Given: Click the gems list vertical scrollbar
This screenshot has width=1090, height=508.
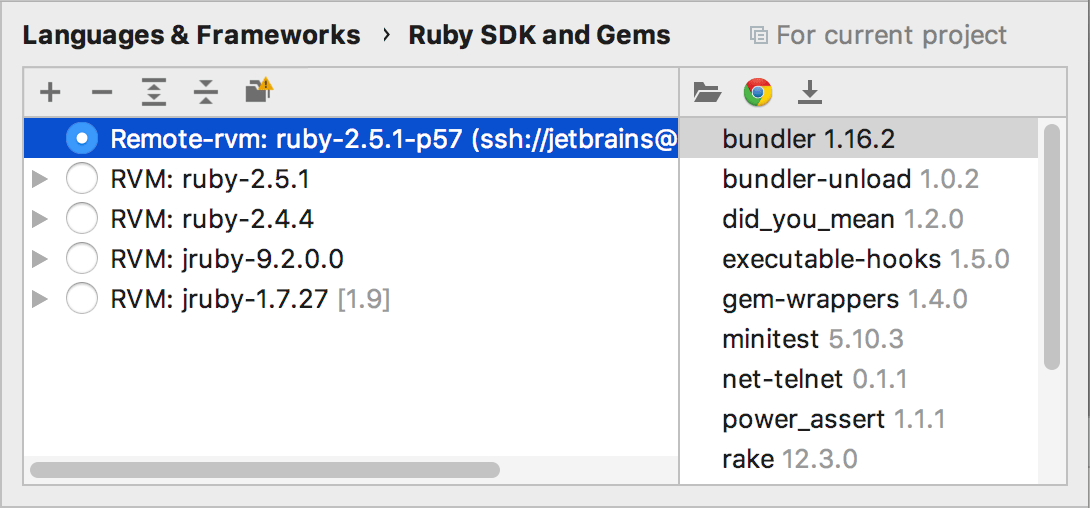Looking at the screenshot, I should click(x=1052, y=247).
